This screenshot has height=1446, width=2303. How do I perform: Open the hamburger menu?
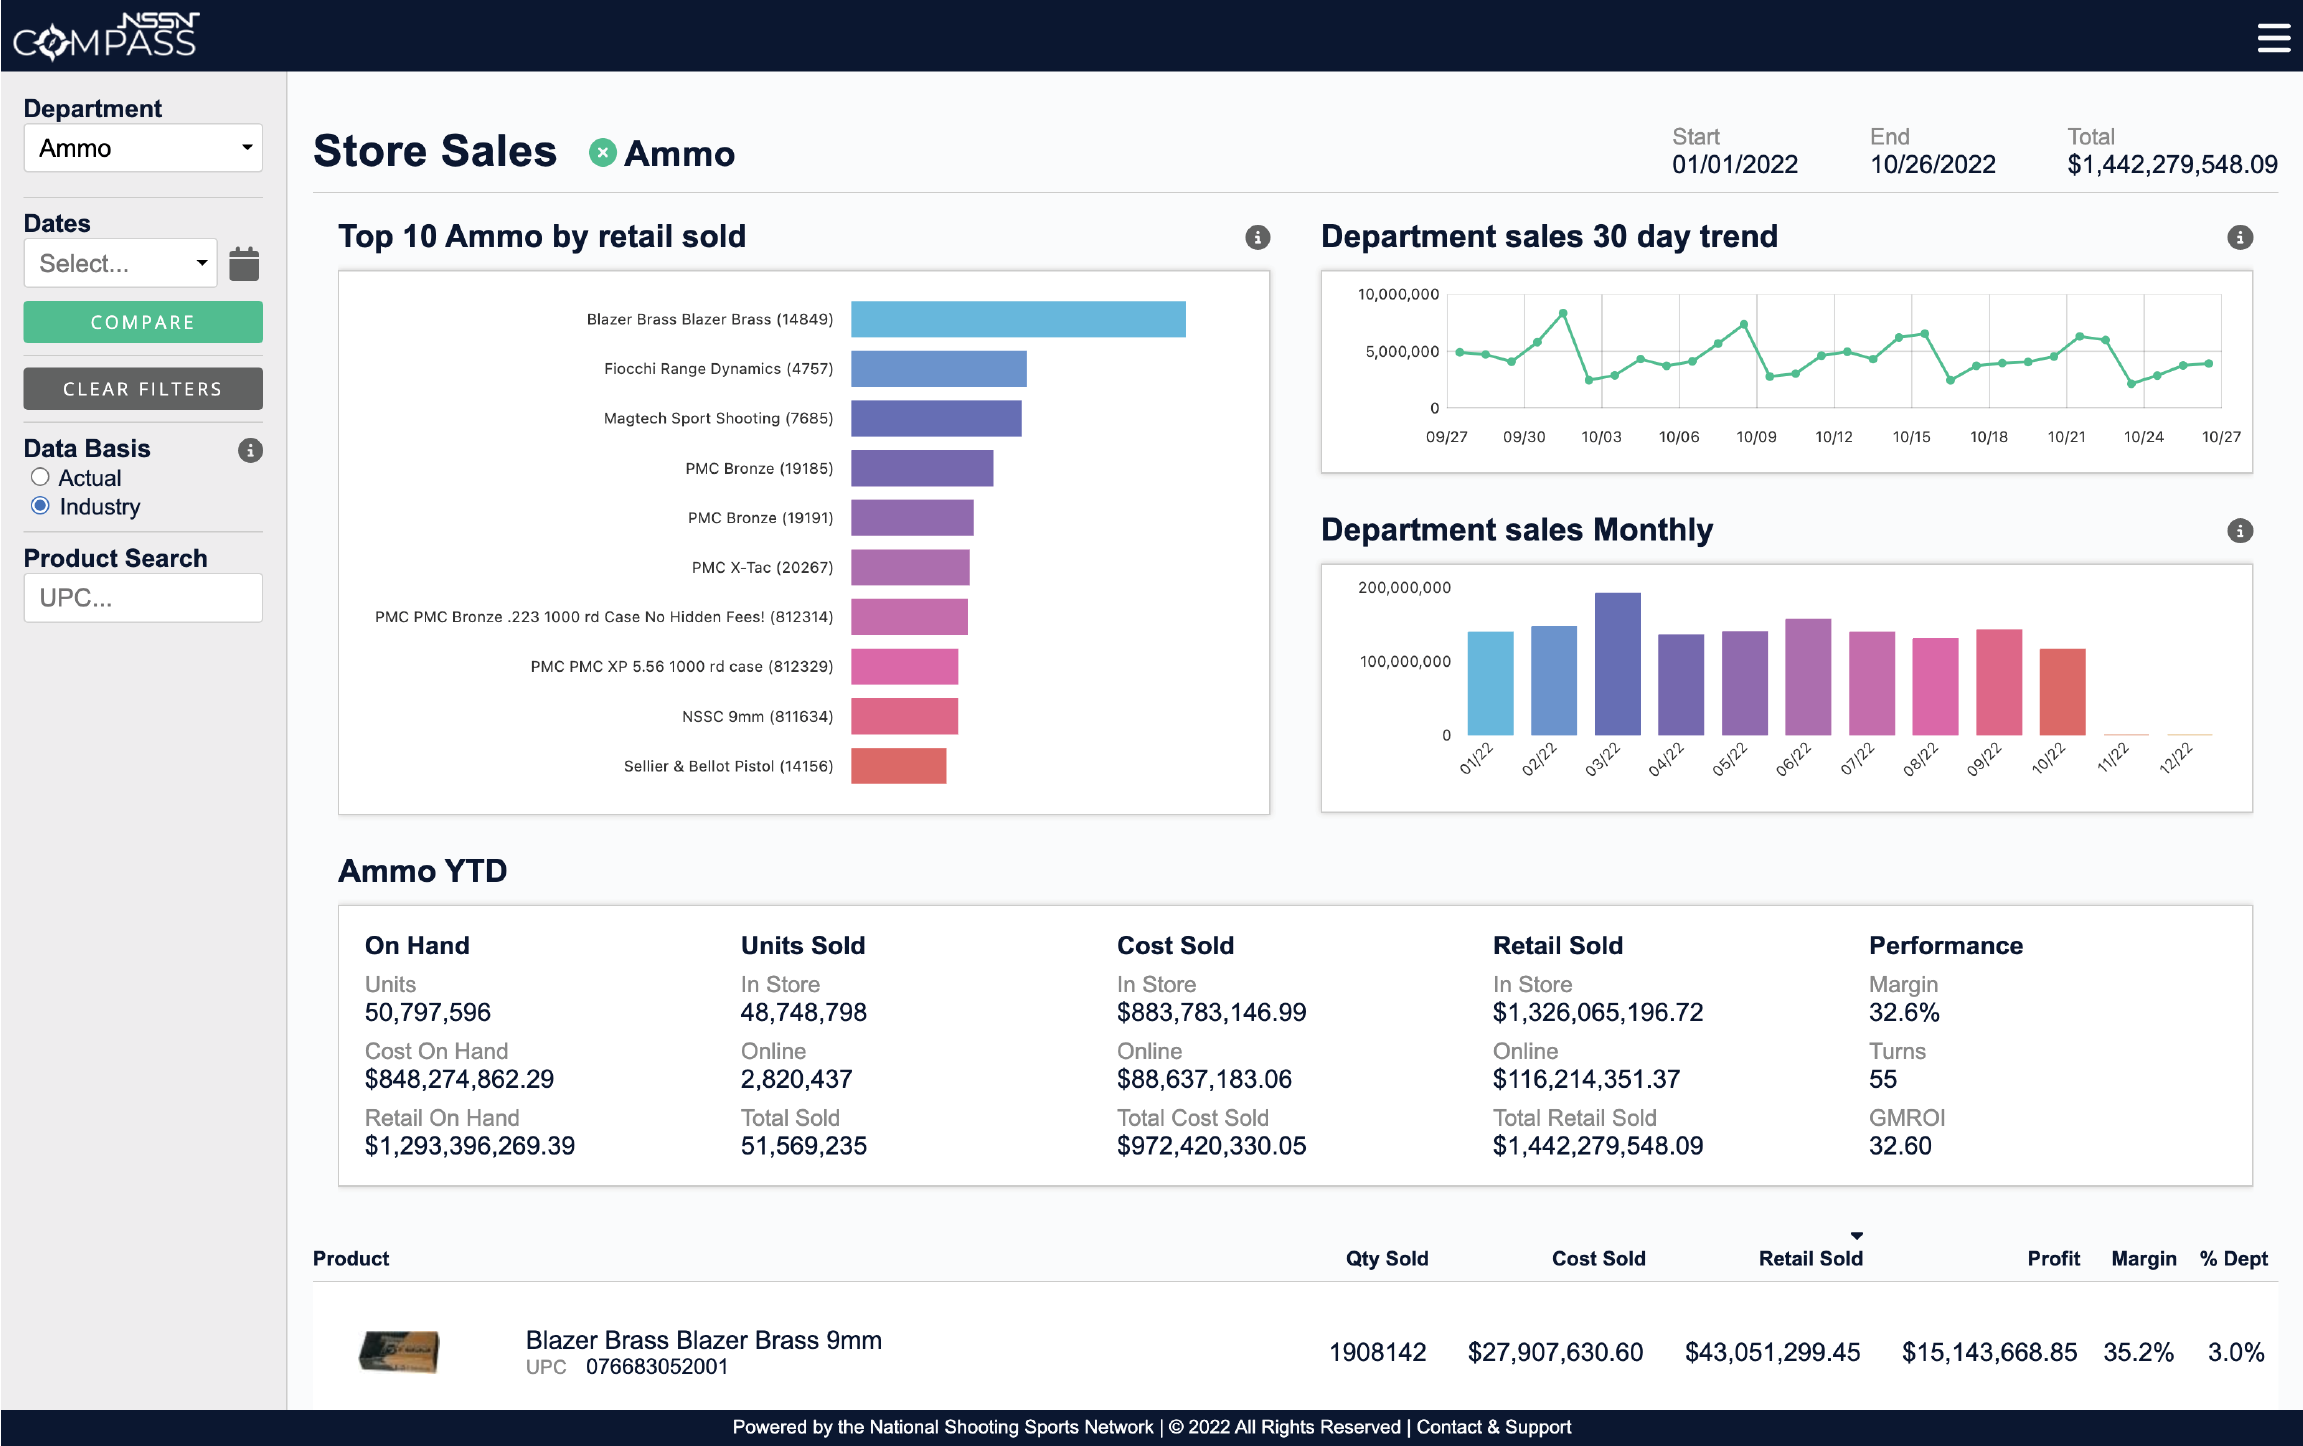[x=2273, y=37]
